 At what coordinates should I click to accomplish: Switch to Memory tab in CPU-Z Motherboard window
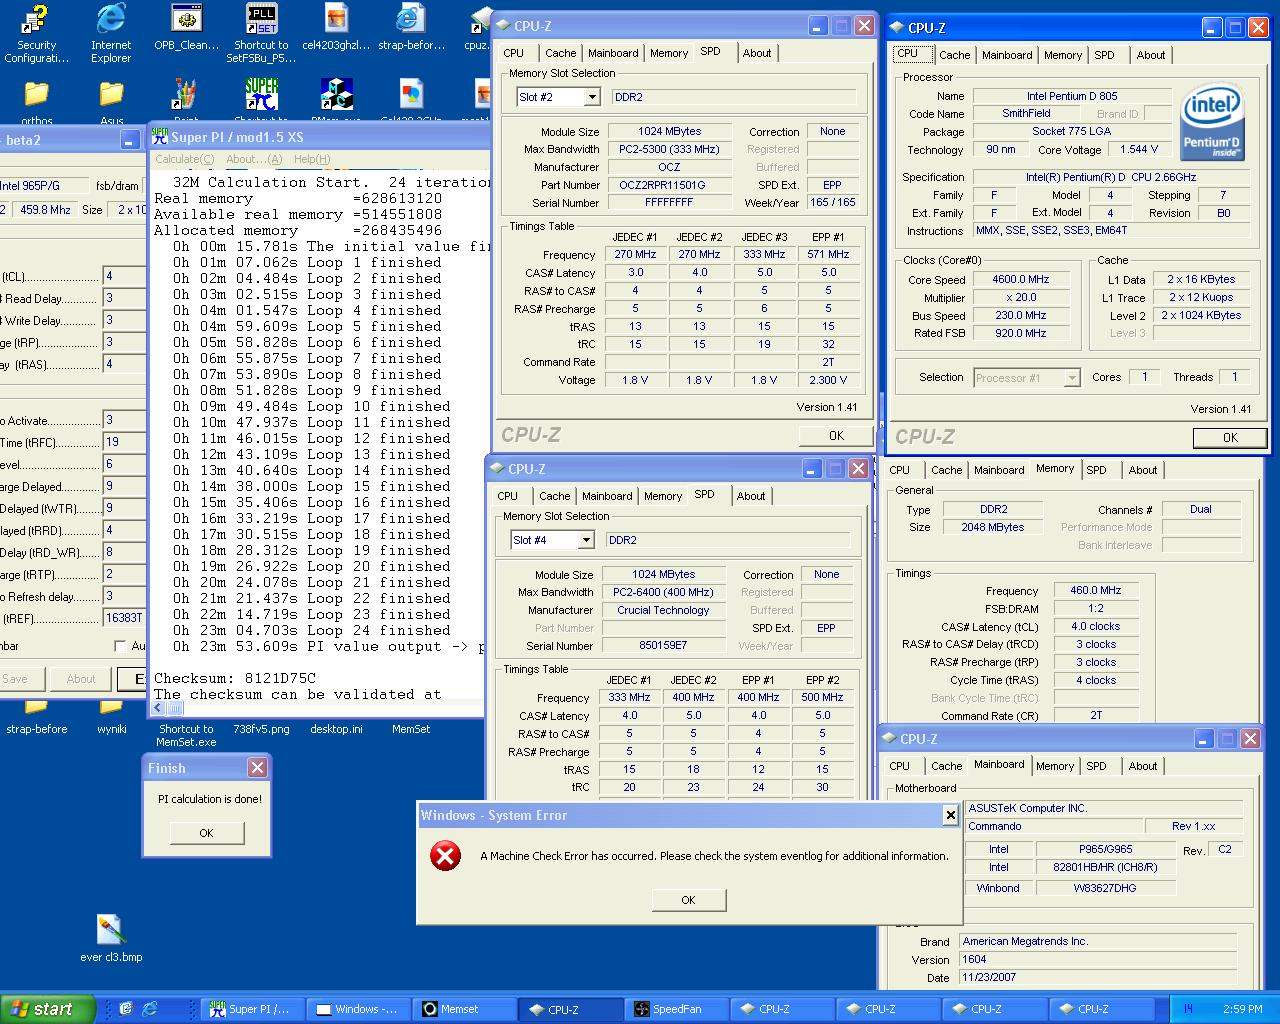pos(1055,766)
